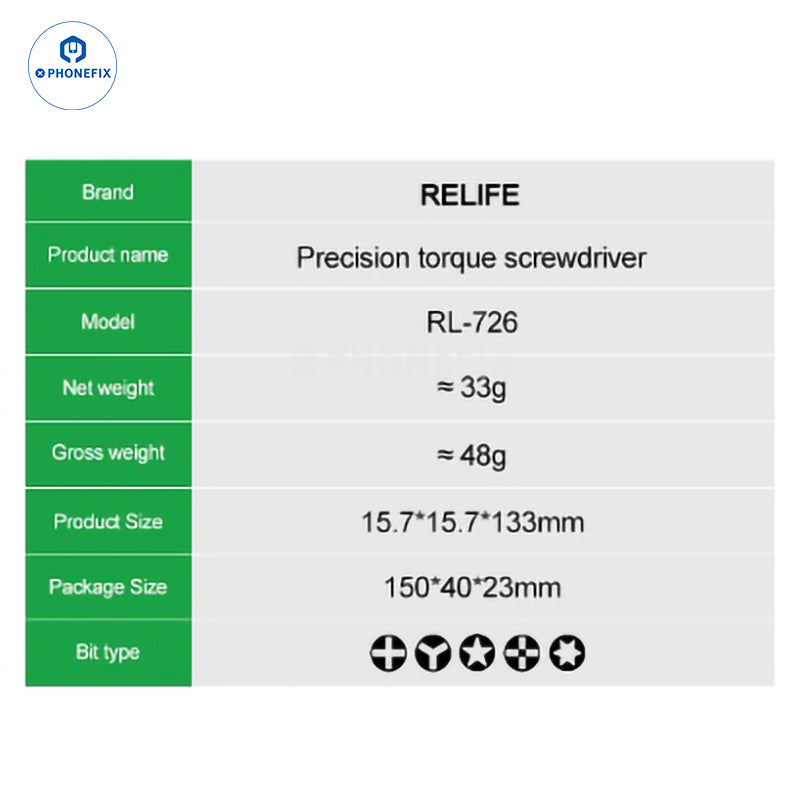Select the five-point pentalobe star bit icon
The height and width of the screenshot is (800, 800).
[477, 653]
